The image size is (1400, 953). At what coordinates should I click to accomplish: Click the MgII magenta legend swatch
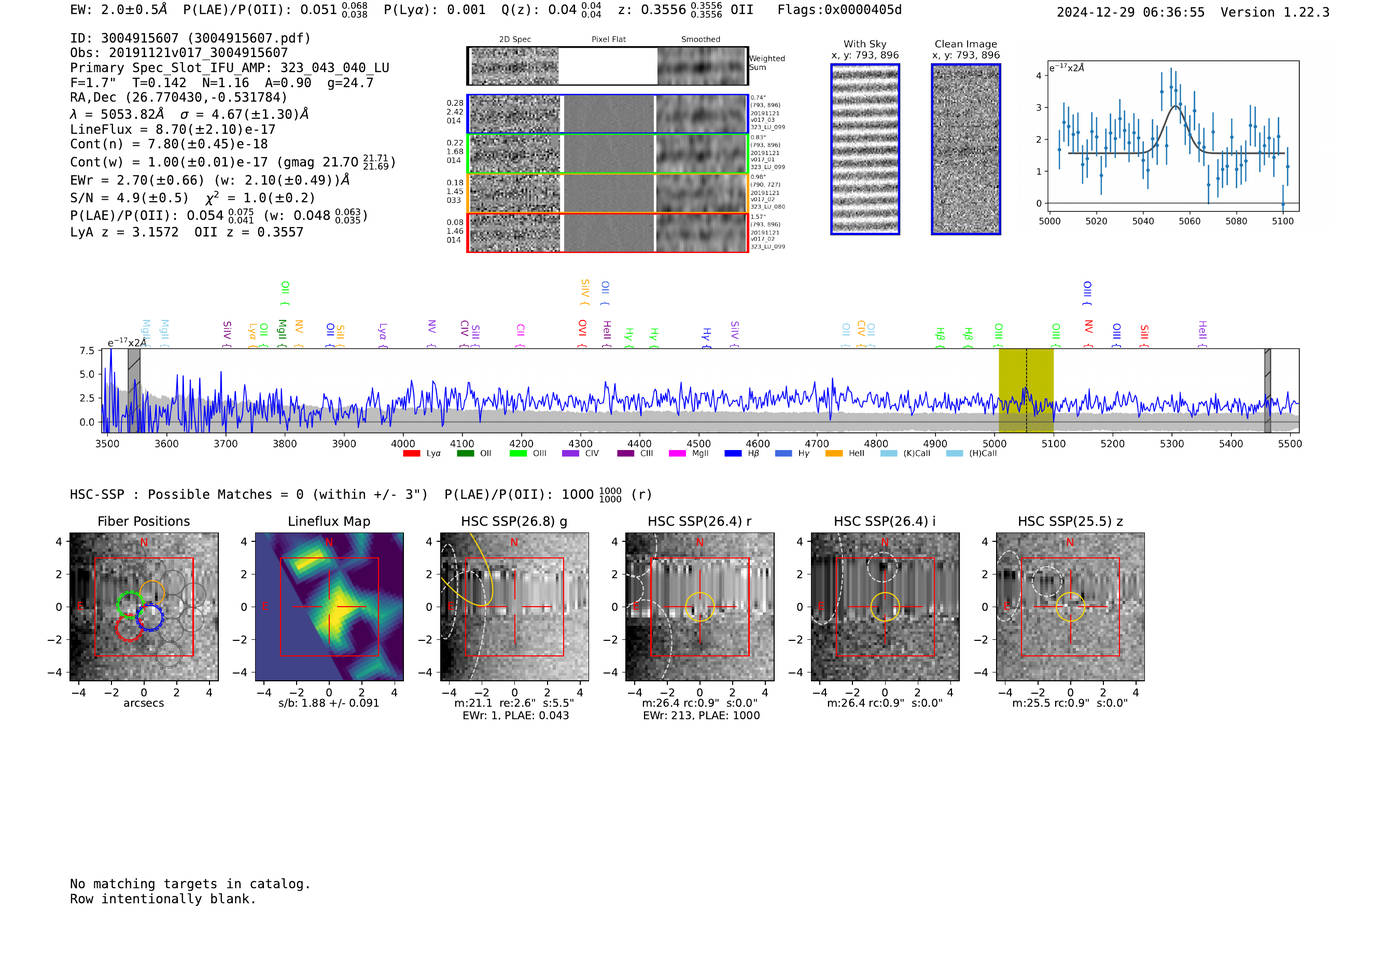[677, 453]
